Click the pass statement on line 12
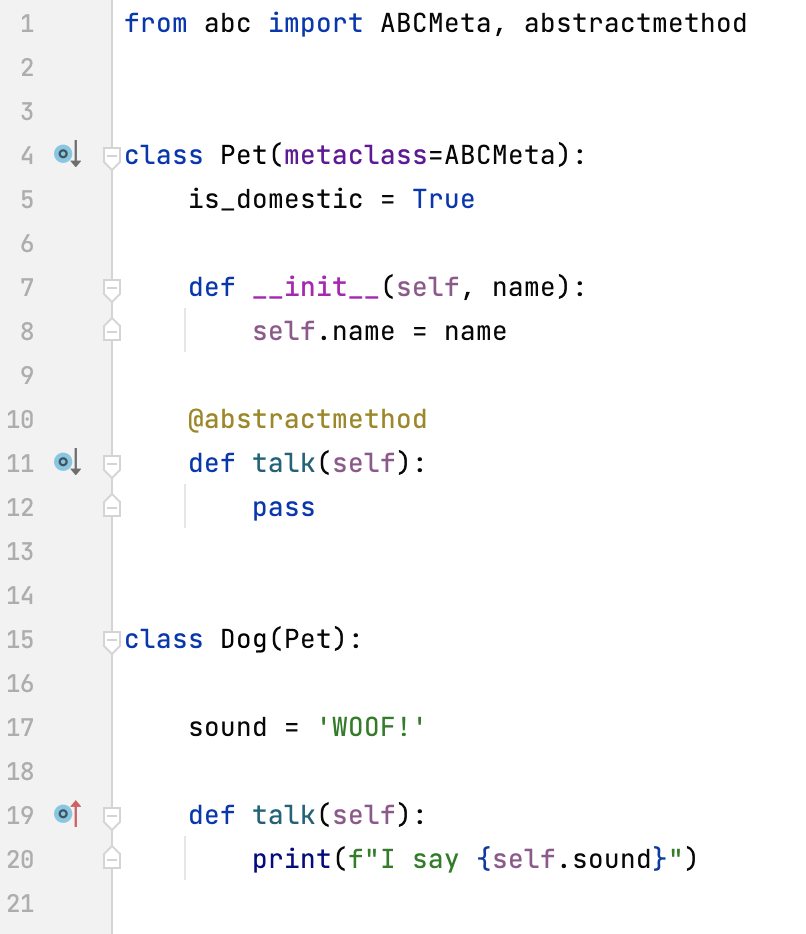This screenshot has height=934, width=806. click(x=283, y=507)
